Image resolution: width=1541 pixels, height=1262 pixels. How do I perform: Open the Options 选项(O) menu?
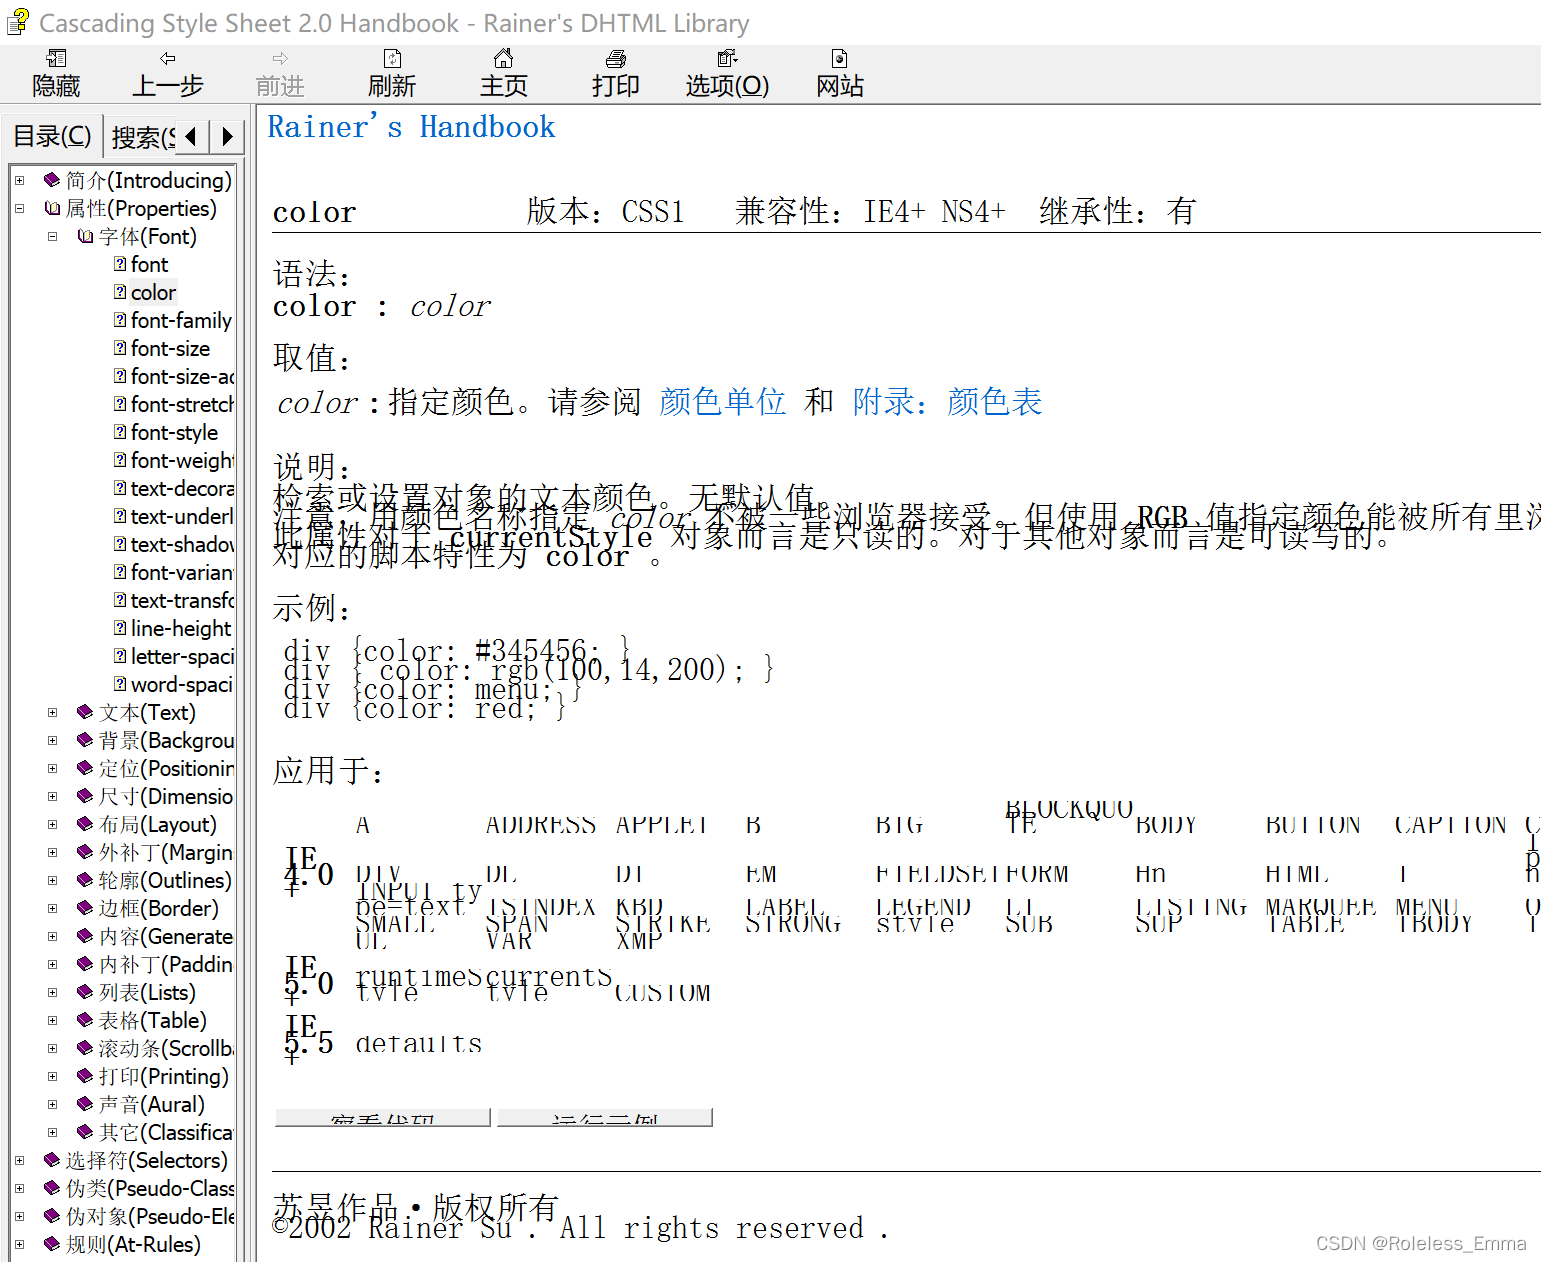pyautogui.click(x=728, y=74)
